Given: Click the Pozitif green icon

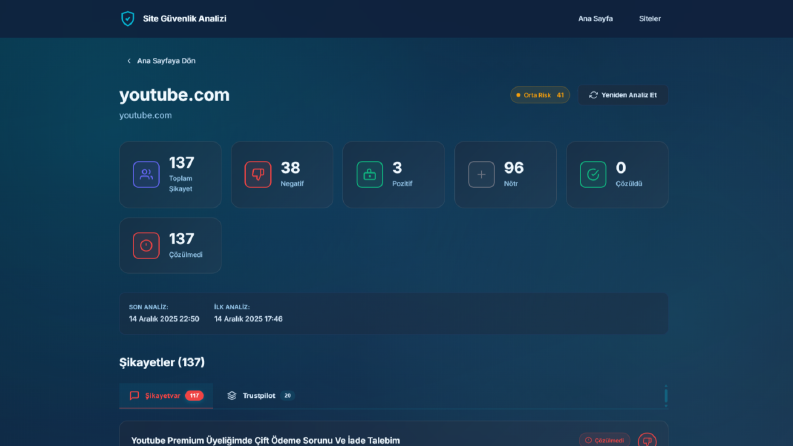Looking at the screenshot, I should coord(370,174).
